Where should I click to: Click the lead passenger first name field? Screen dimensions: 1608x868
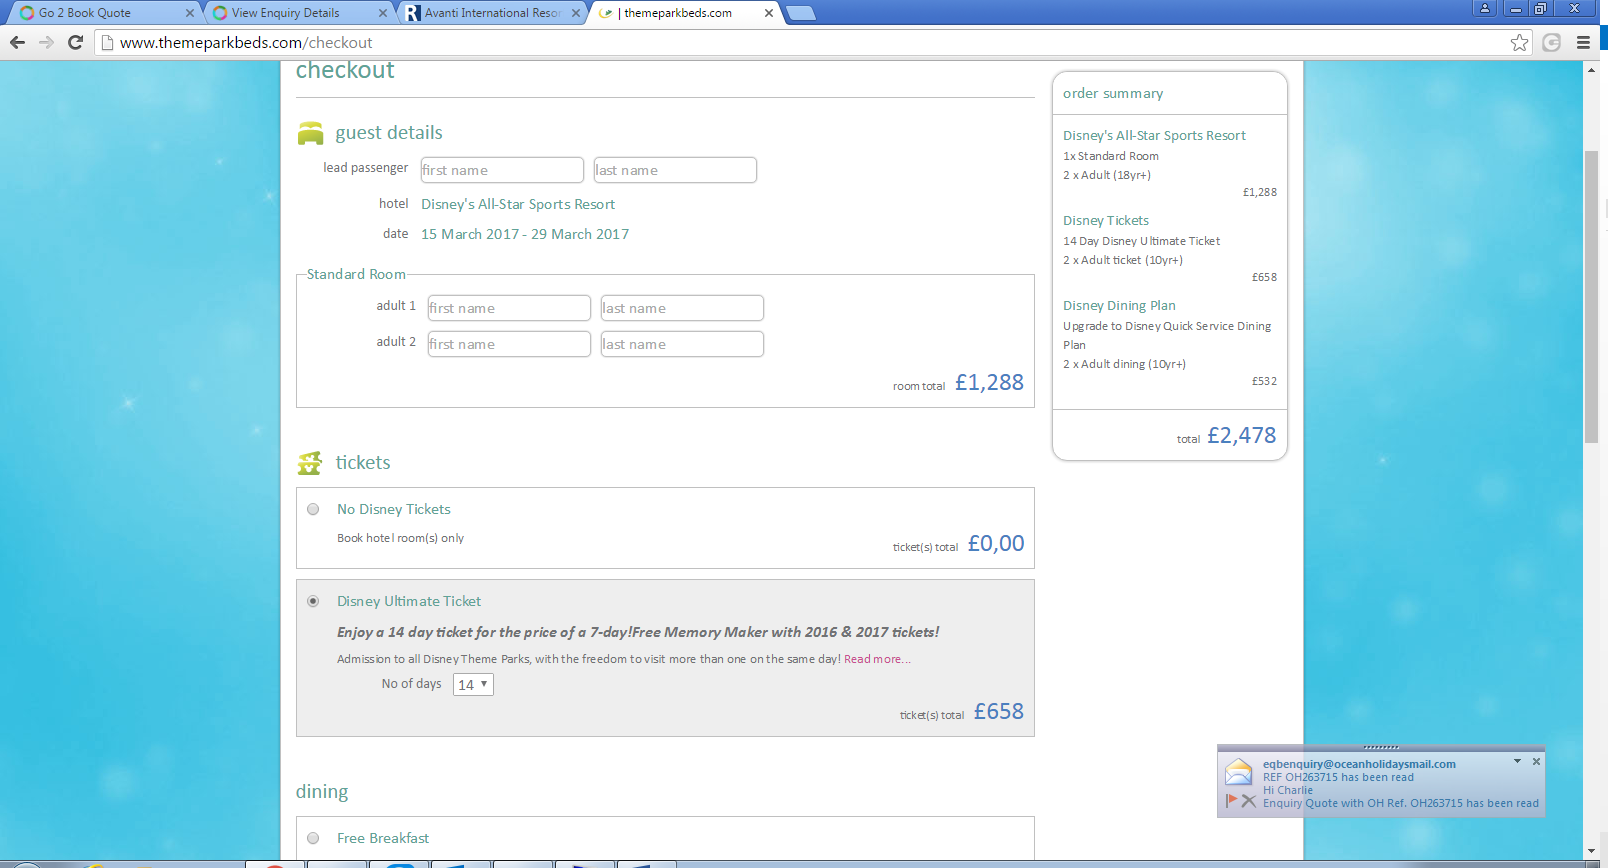[502, 170]
